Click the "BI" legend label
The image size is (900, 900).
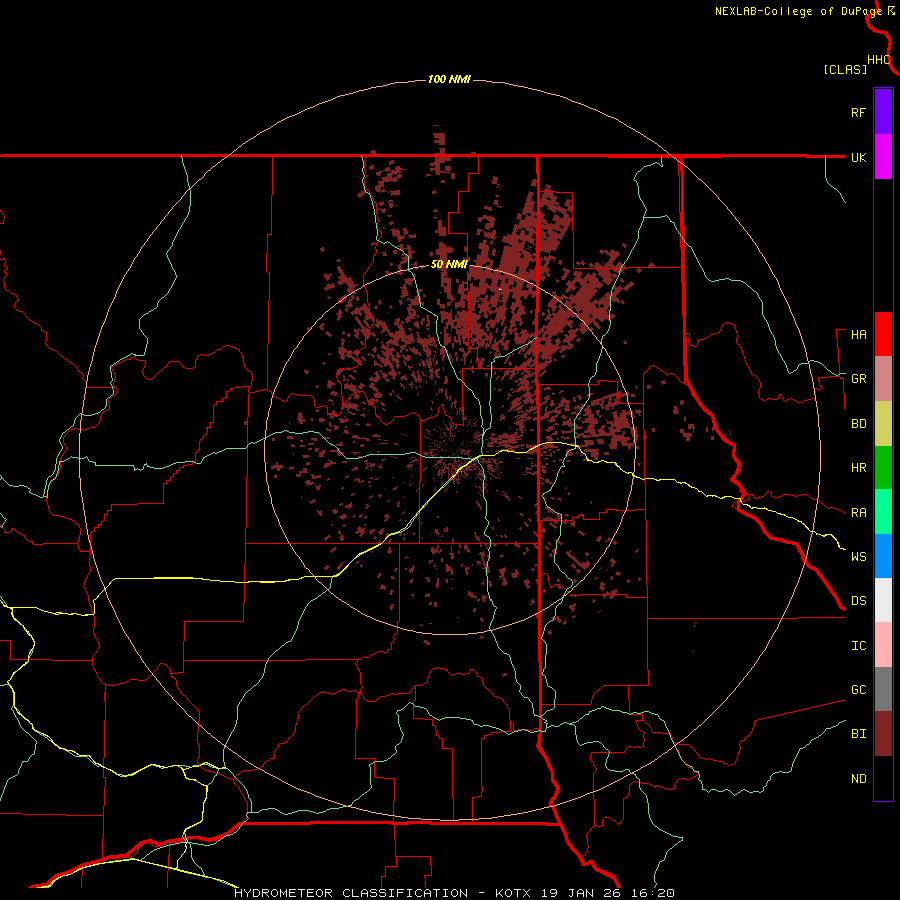click(x=858, y=734)
